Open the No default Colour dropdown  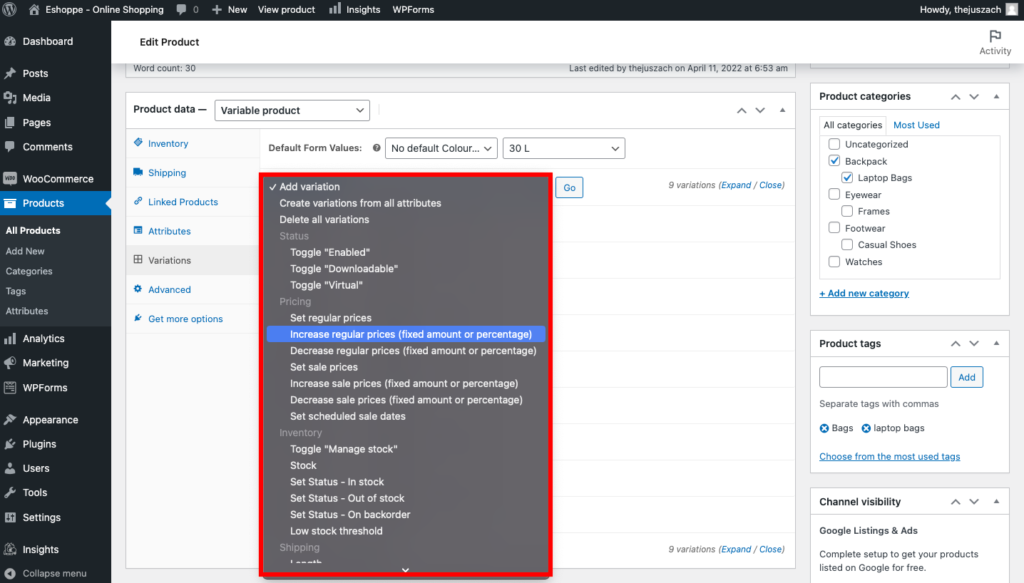point(441,148)
